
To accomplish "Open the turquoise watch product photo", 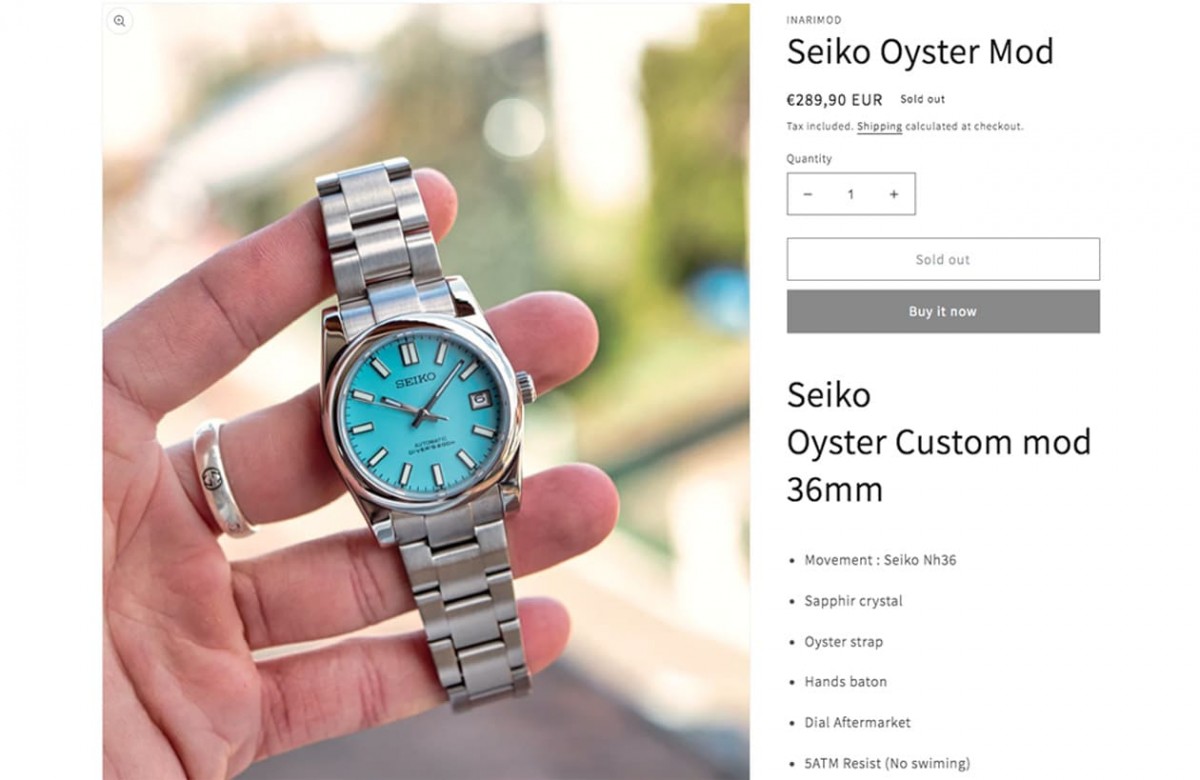I will click(x=426, y=392).
